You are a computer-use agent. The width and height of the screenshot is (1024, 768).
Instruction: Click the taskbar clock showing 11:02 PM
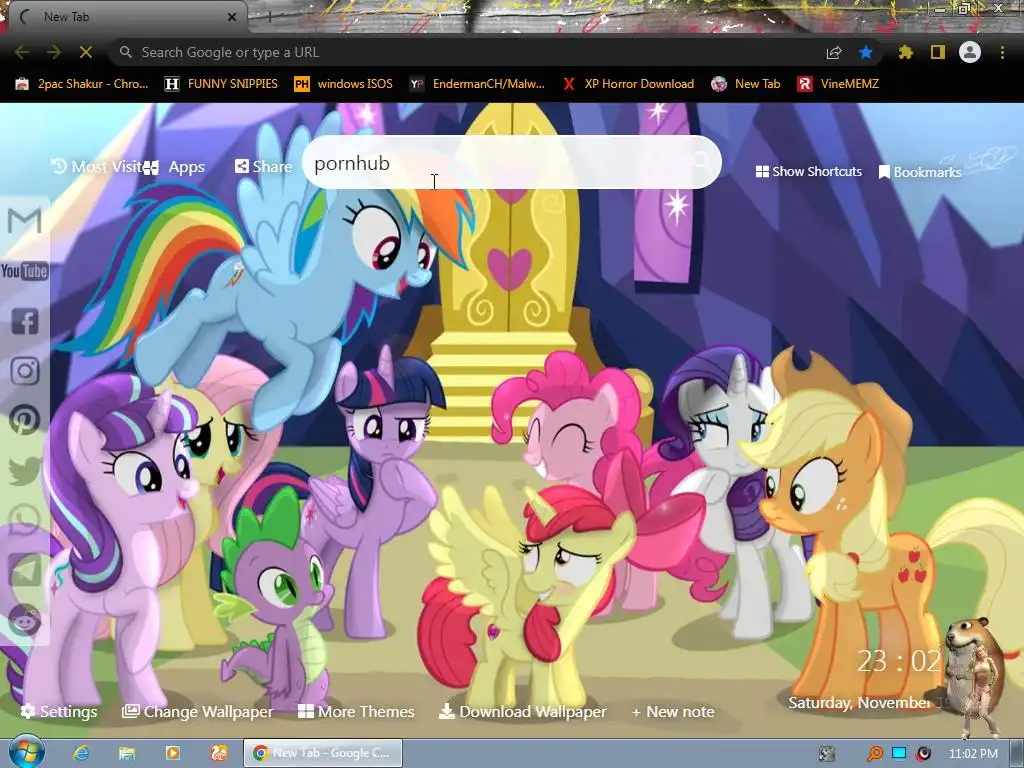pyautogui.click(x=973, y=754)
